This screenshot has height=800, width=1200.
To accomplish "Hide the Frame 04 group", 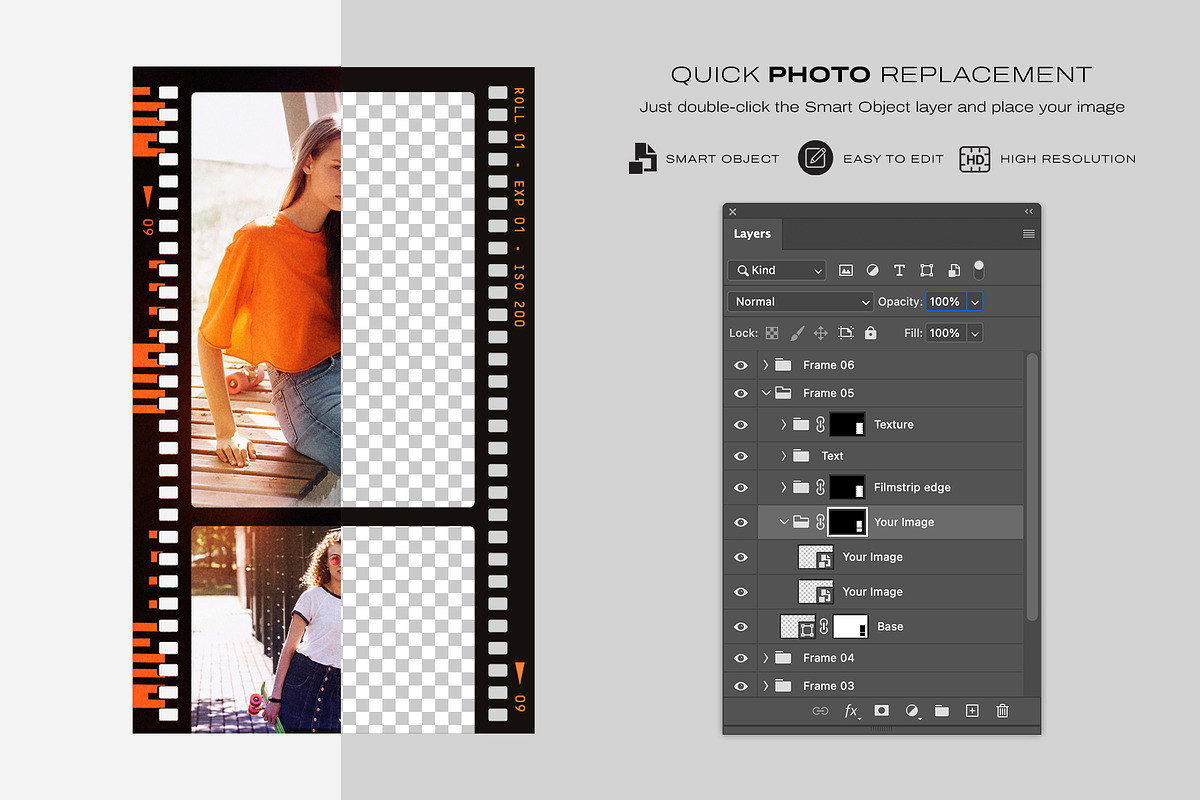I will (x=741, y=658).
